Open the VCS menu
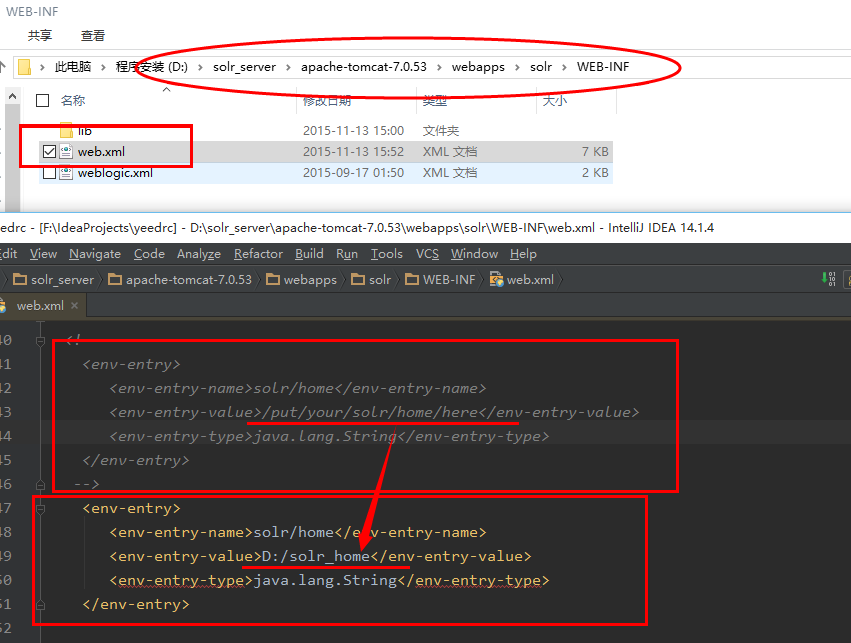This screenshot has height=643, width=851. [x=427, y=253]
